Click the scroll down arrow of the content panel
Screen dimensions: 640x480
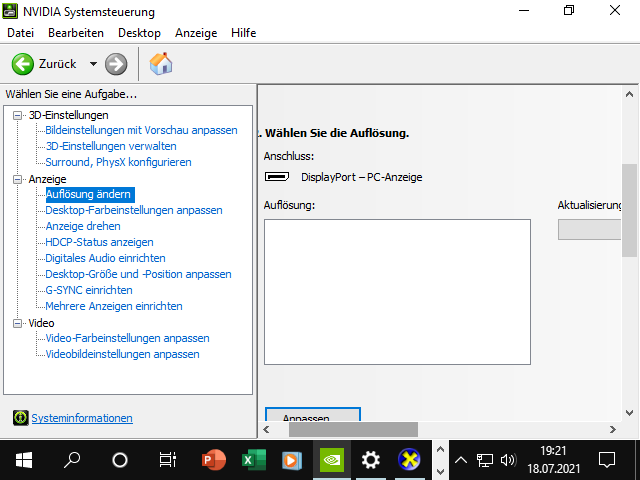tap(629, 413)
